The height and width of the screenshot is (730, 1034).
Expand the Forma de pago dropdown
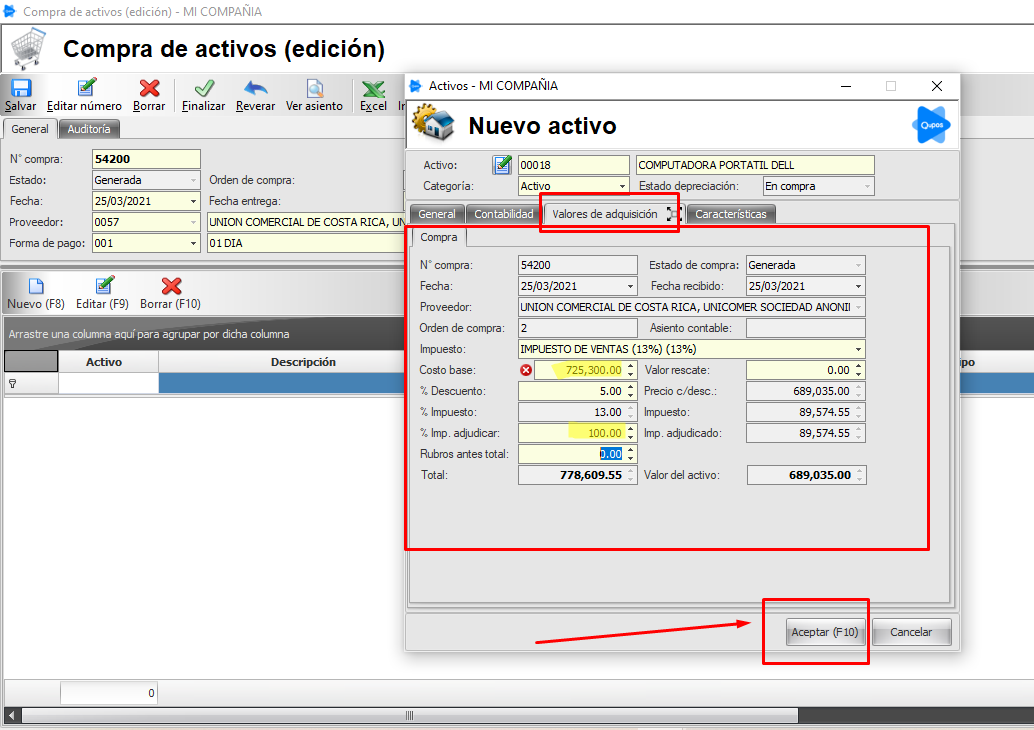(193, 243)
